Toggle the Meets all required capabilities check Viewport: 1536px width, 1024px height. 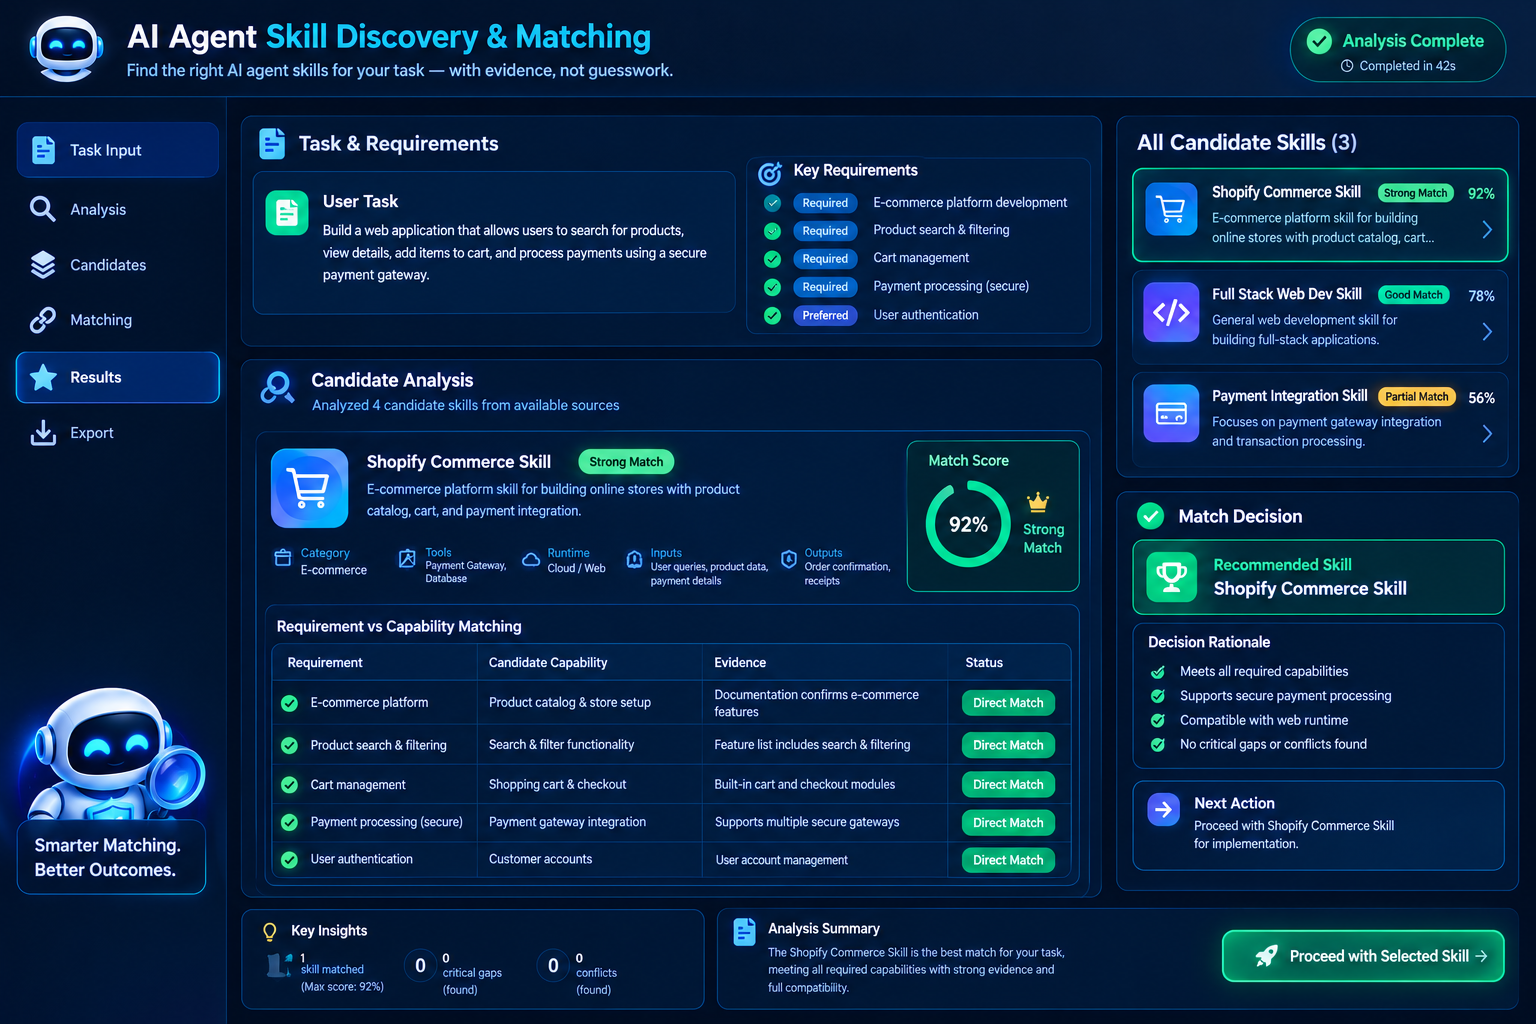[1158, 672]
